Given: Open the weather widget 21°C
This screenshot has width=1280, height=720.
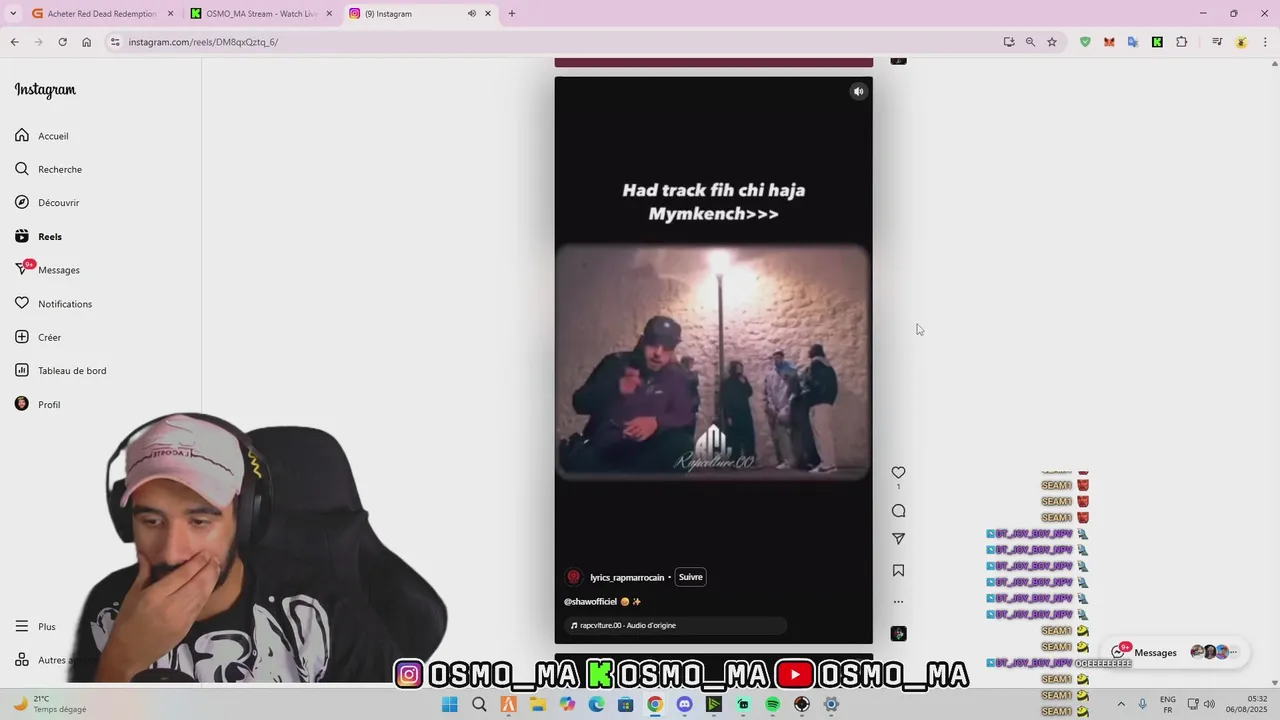Looking at the screenshot, I should [x=50, y=704].
